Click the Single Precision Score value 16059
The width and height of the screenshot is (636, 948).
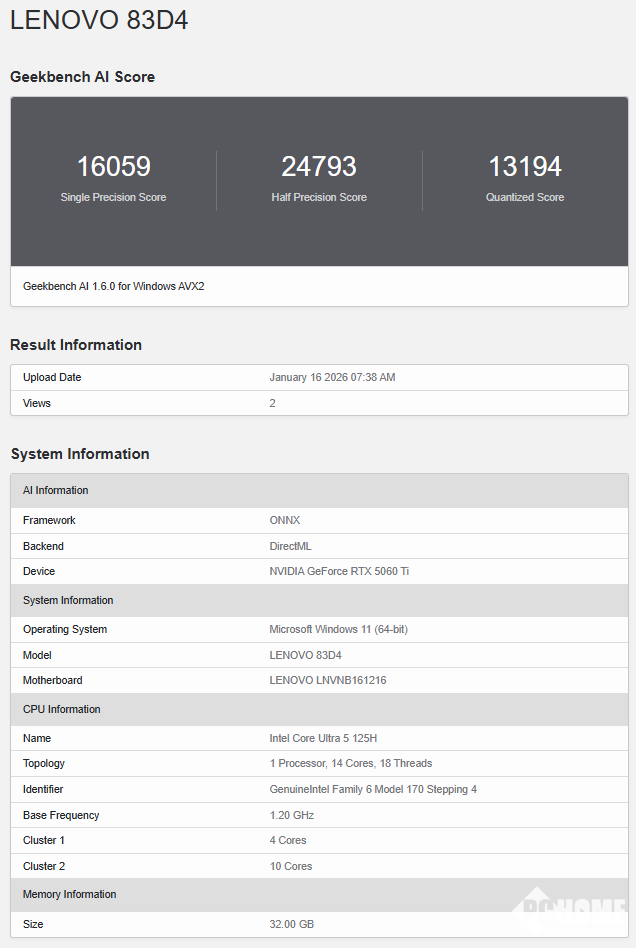113,166
